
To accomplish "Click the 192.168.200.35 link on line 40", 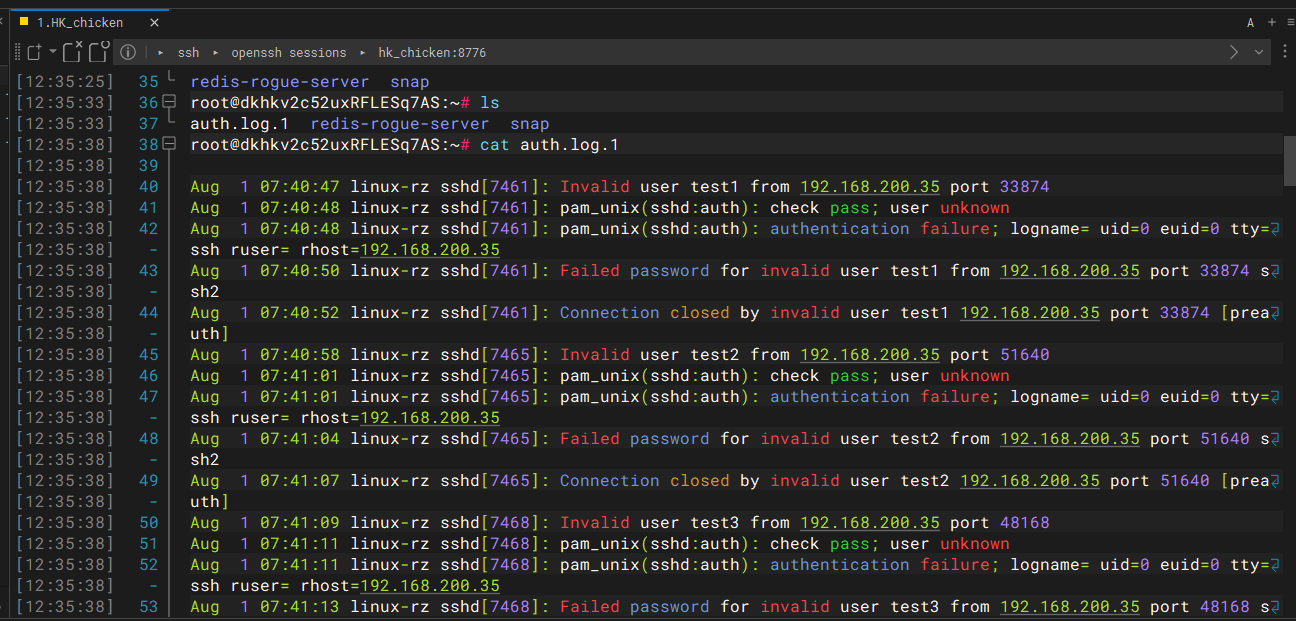I will point(869,186).
